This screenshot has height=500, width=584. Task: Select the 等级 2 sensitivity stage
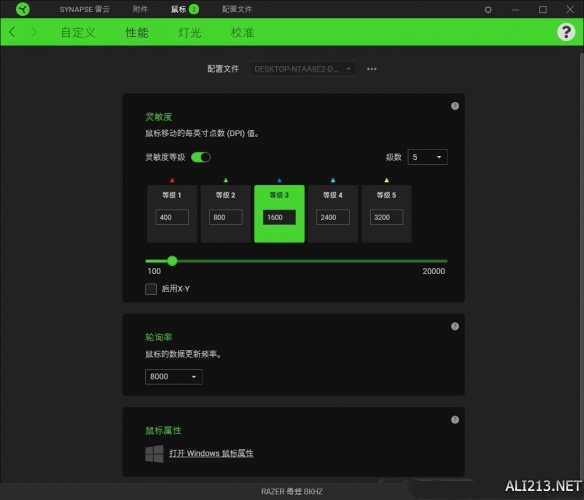[x=226, y=214]
